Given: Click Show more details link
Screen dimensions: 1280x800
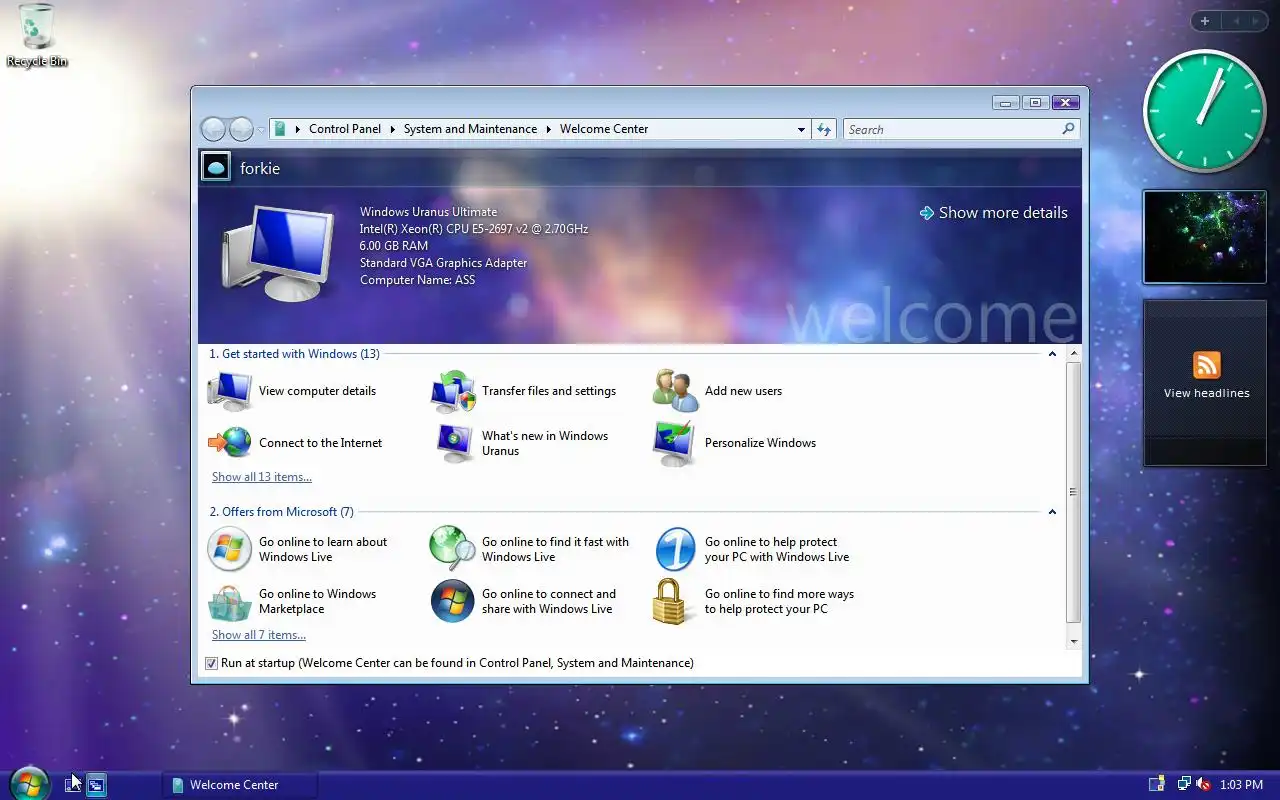Looking at the screenshot, I should 993,213.
